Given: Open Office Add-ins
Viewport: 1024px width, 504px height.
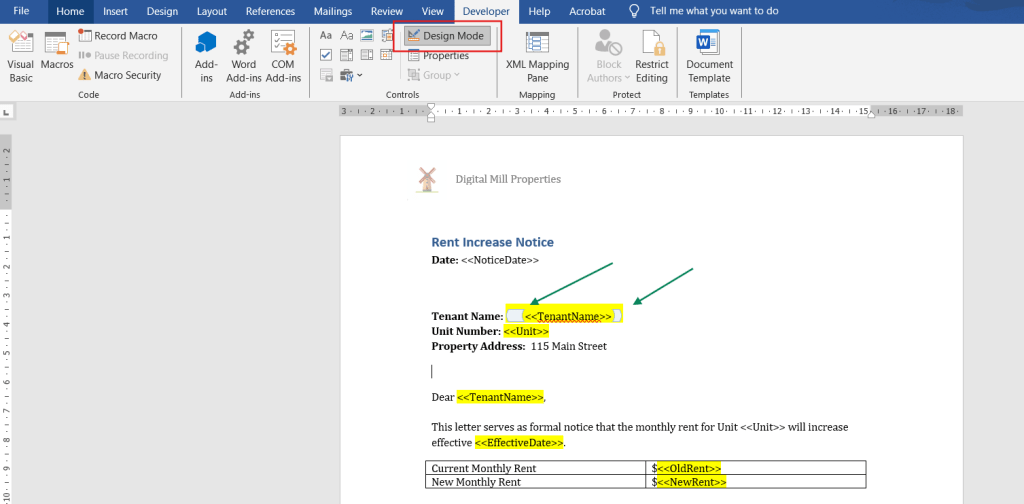Looking at the screenshot, I should tap(206, 57).
